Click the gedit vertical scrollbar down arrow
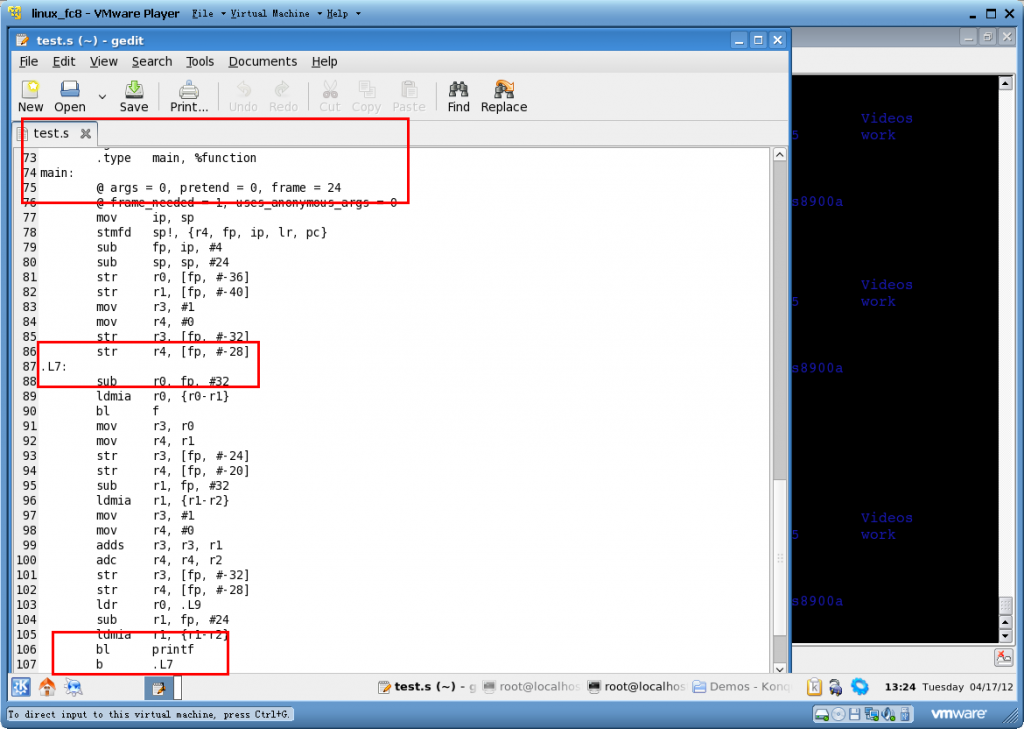Screen dimensions: 1024x729 (x=780, y=666)
